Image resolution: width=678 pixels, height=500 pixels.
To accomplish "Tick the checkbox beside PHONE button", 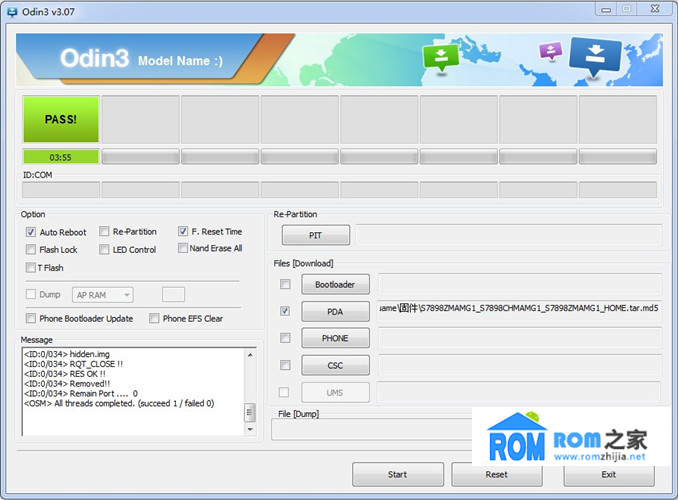I will coord(285,338).
